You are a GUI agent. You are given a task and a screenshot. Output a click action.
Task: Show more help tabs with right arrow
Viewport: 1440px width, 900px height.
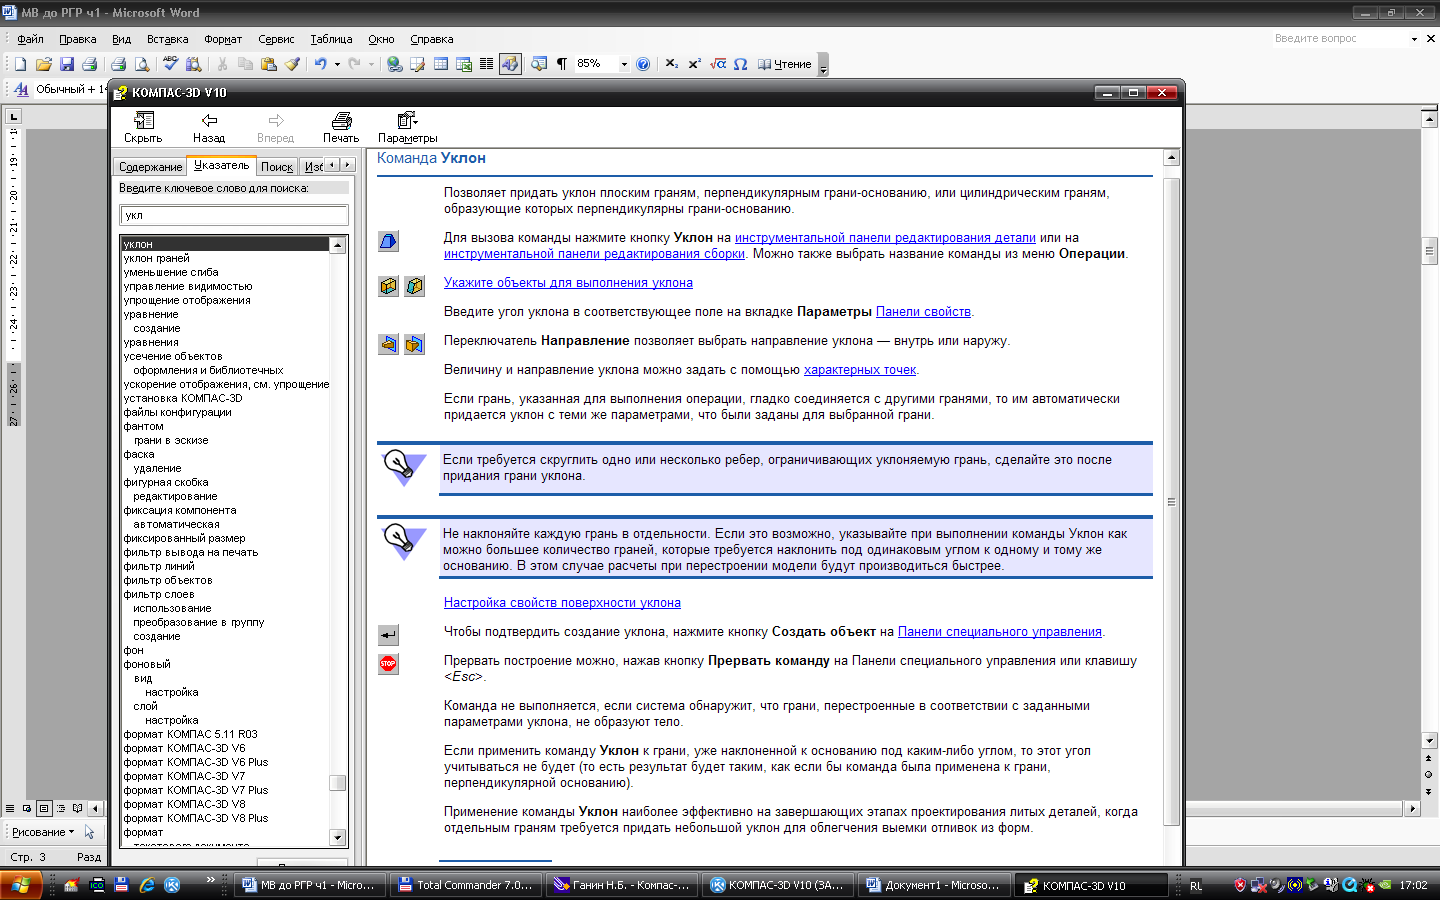coord(347,165)
